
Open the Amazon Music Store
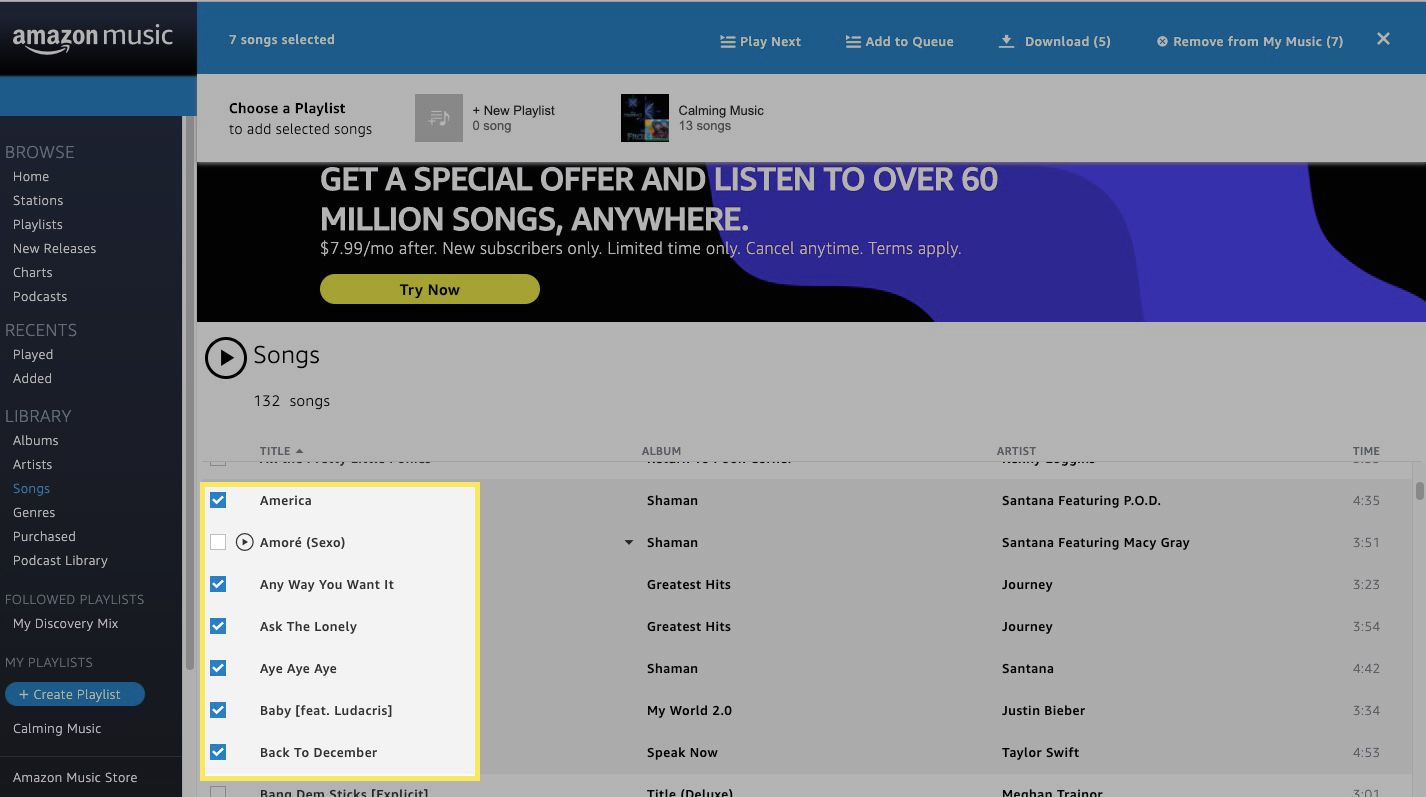click(x=75, y=777)
